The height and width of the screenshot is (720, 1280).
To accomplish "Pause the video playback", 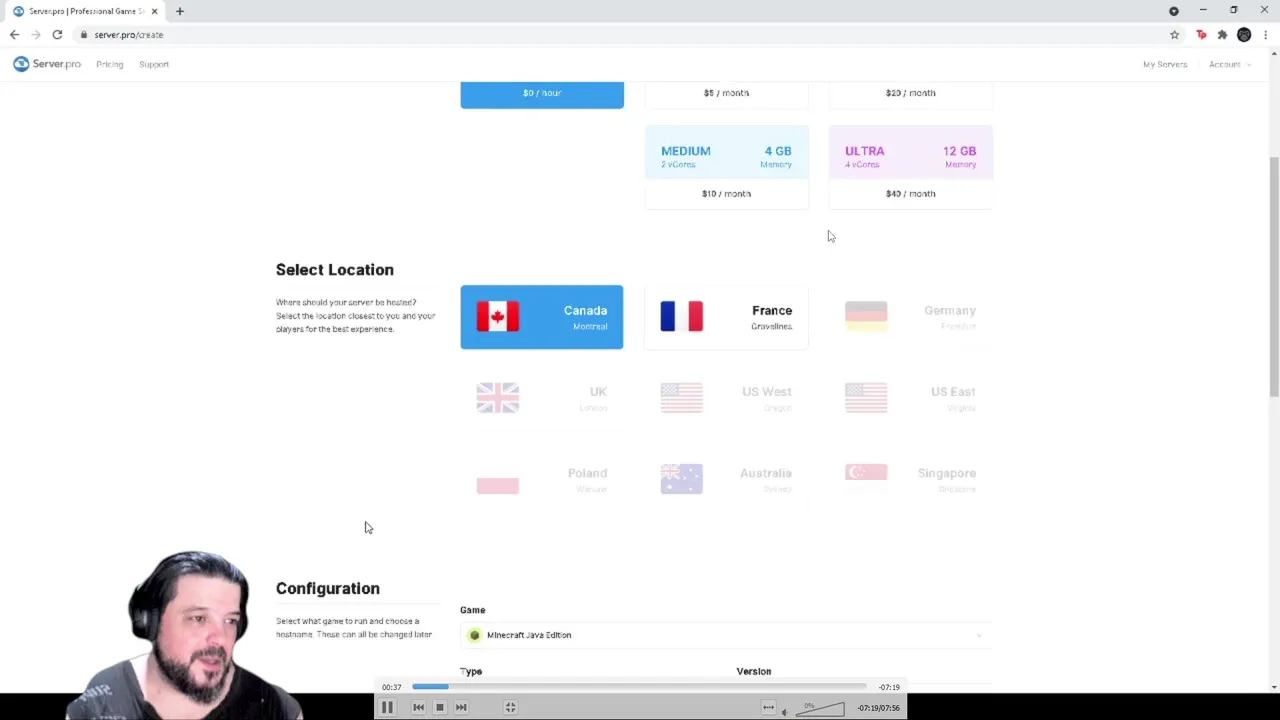I will 387,707.
